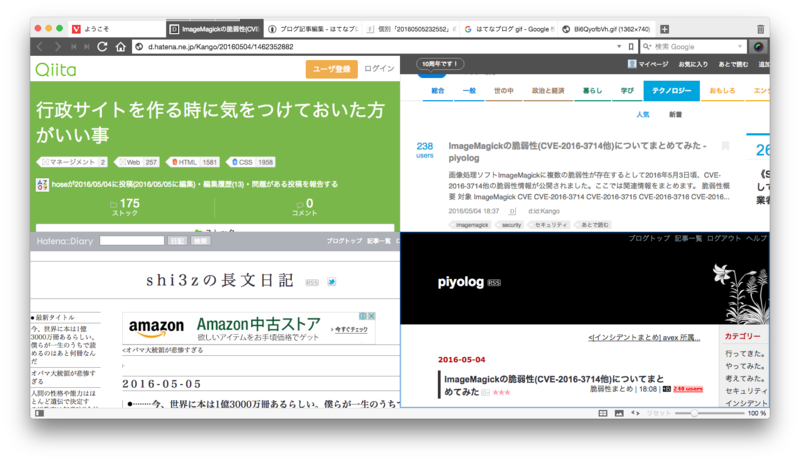Select the 学び category tab
Viewport: 800px width, 462px height.
[x=627, y=91]
